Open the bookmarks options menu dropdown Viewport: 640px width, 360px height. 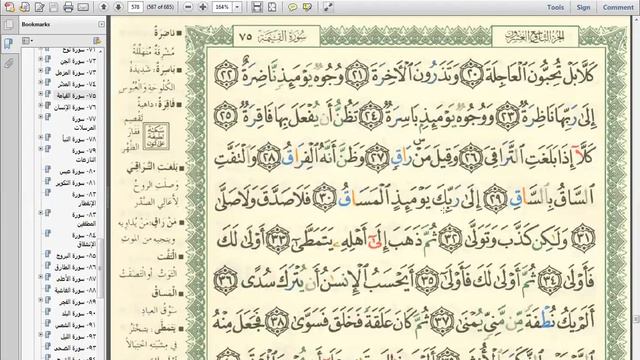pyautogui.click(x=27, y=40)
